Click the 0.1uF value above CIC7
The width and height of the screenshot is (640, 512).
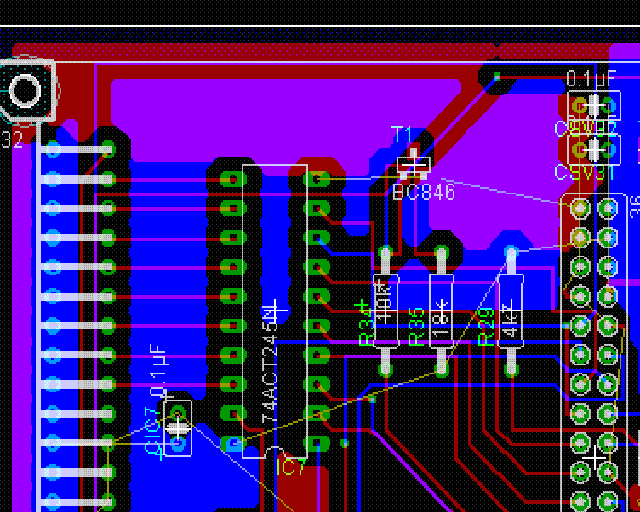click(x=158, y=371)
